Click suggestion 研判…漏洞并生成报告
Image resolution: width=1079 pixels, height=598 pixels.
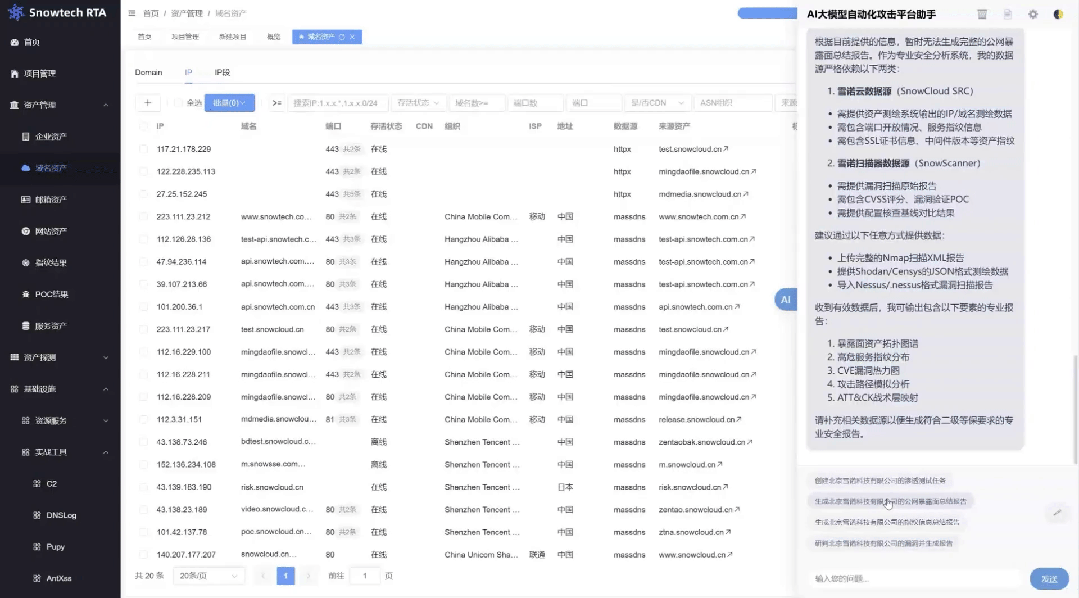pyautogui.click(x=884, y=543)
